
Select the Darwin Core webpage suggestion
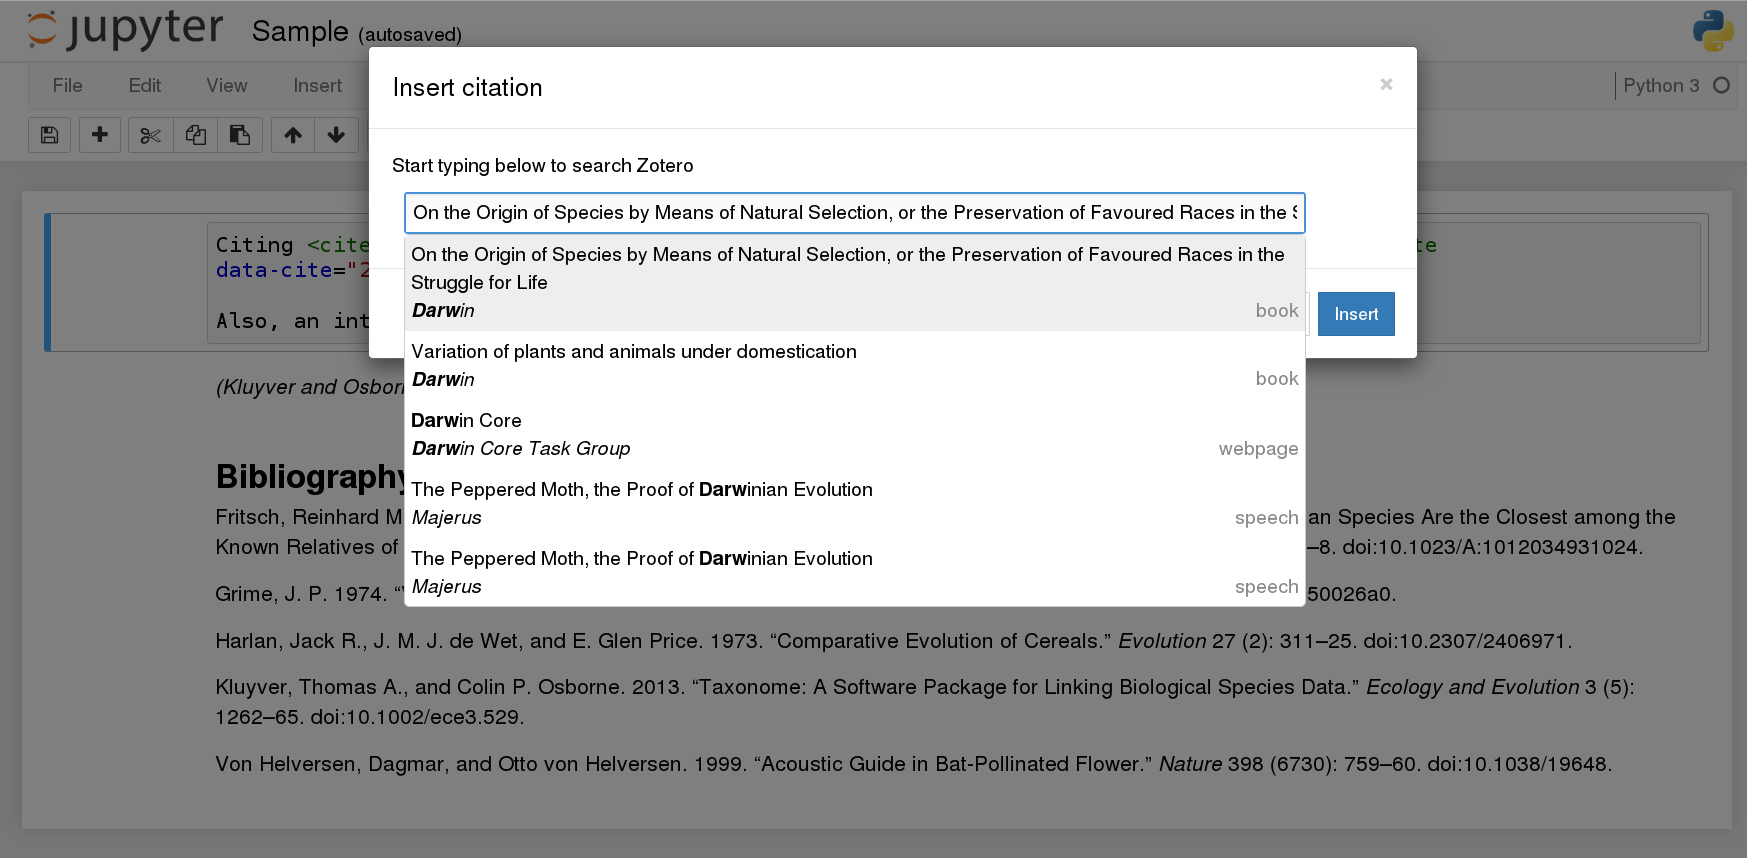[855, 435]
